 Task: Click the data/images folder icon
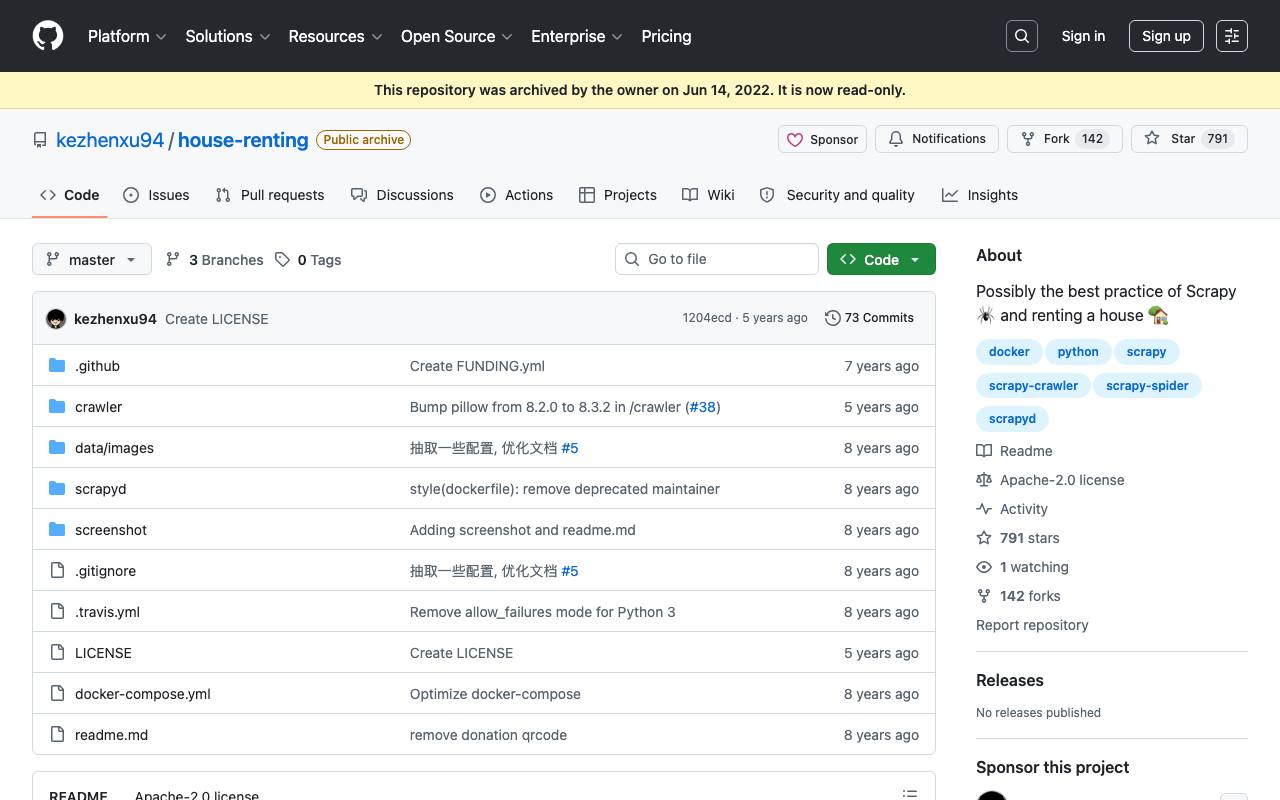(57, 448)
